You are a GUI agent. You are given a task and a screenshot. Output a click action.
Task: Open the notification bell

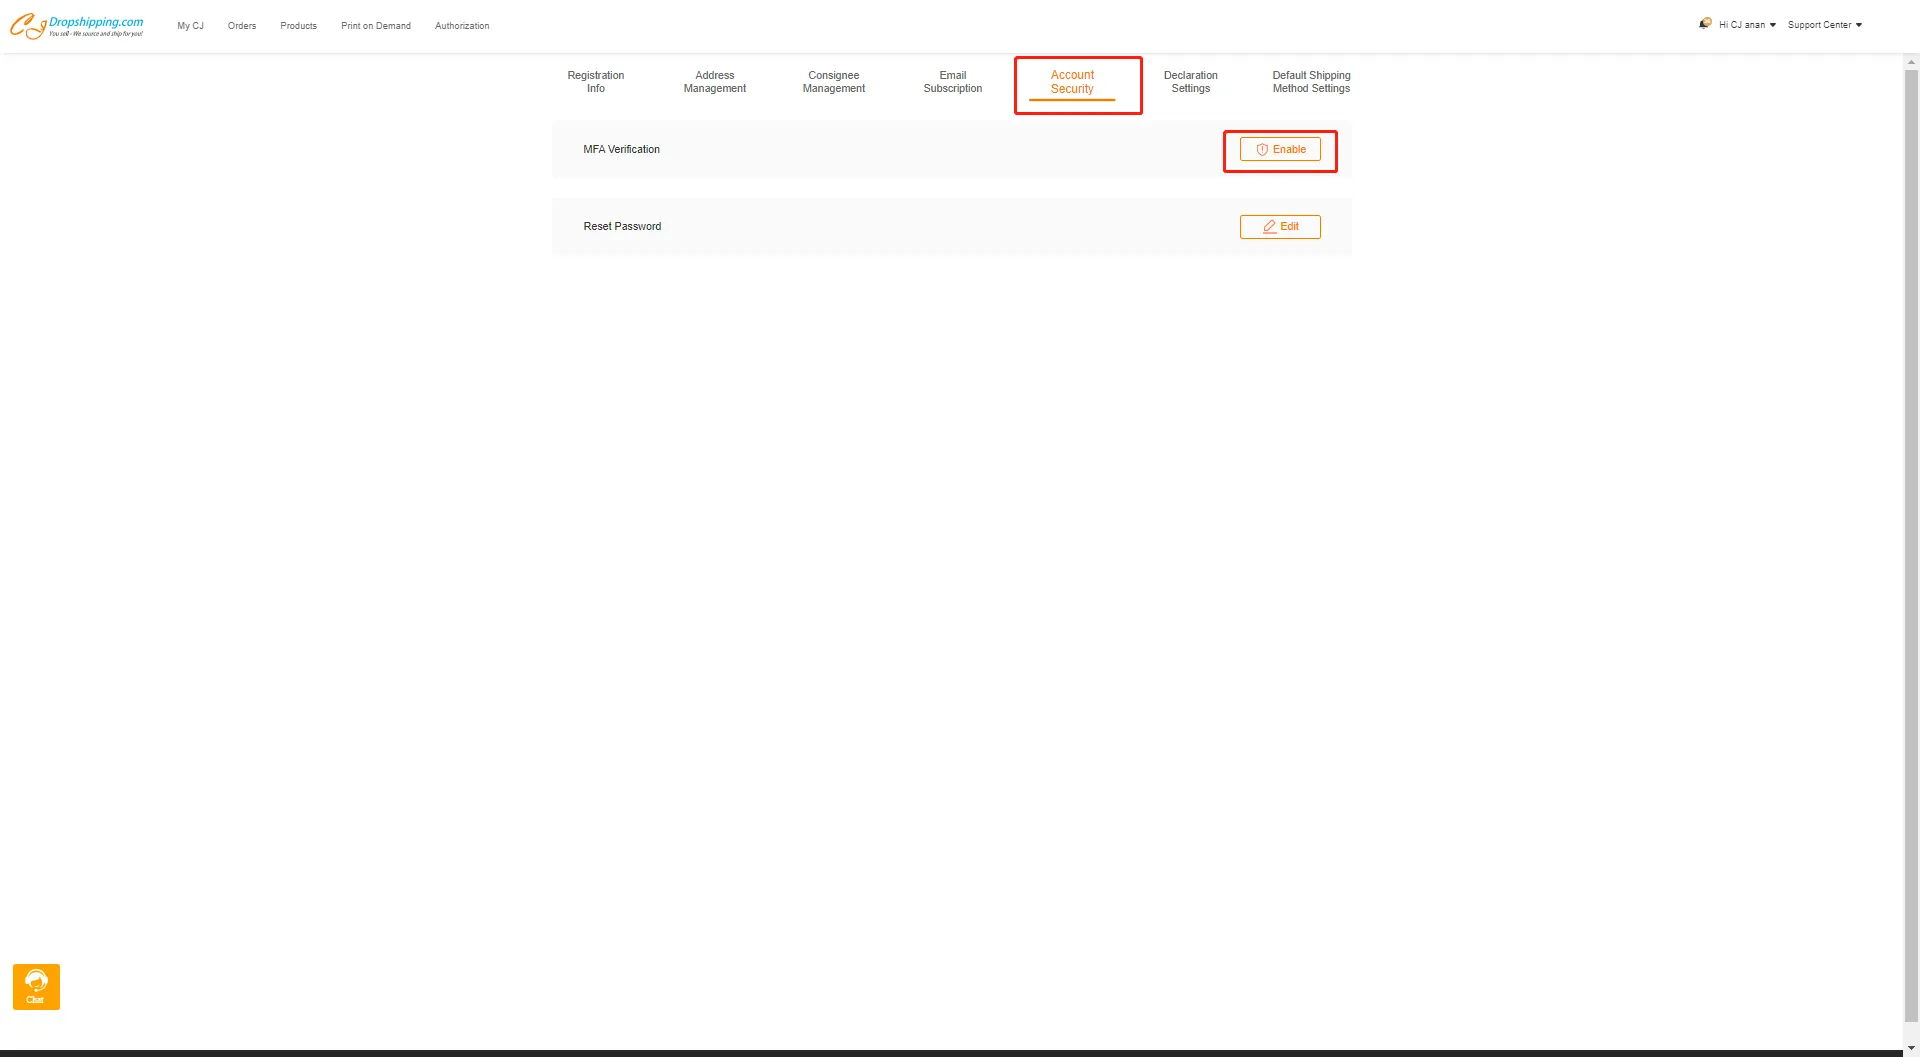(x=1705, y=23)
